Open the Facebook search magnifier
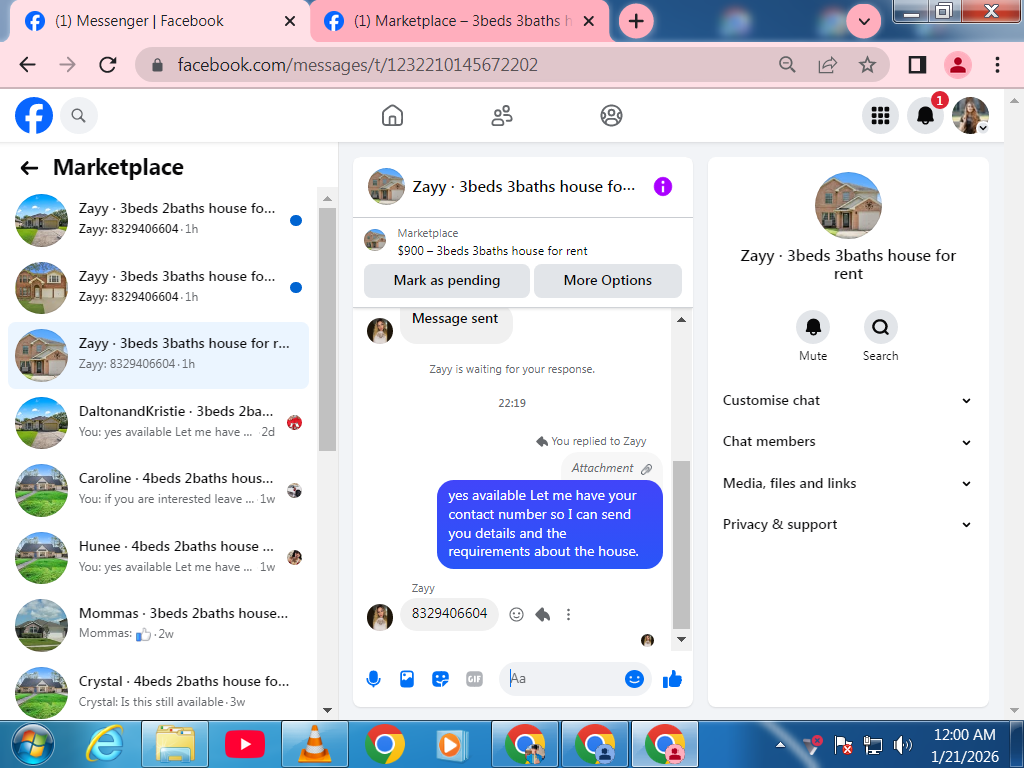 tap(78, 116)
